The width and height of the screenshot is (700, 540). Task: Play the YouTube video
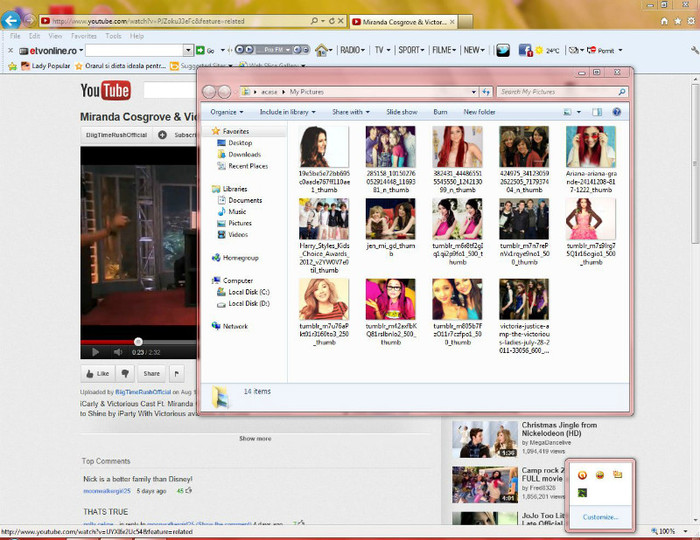[95, 352]
